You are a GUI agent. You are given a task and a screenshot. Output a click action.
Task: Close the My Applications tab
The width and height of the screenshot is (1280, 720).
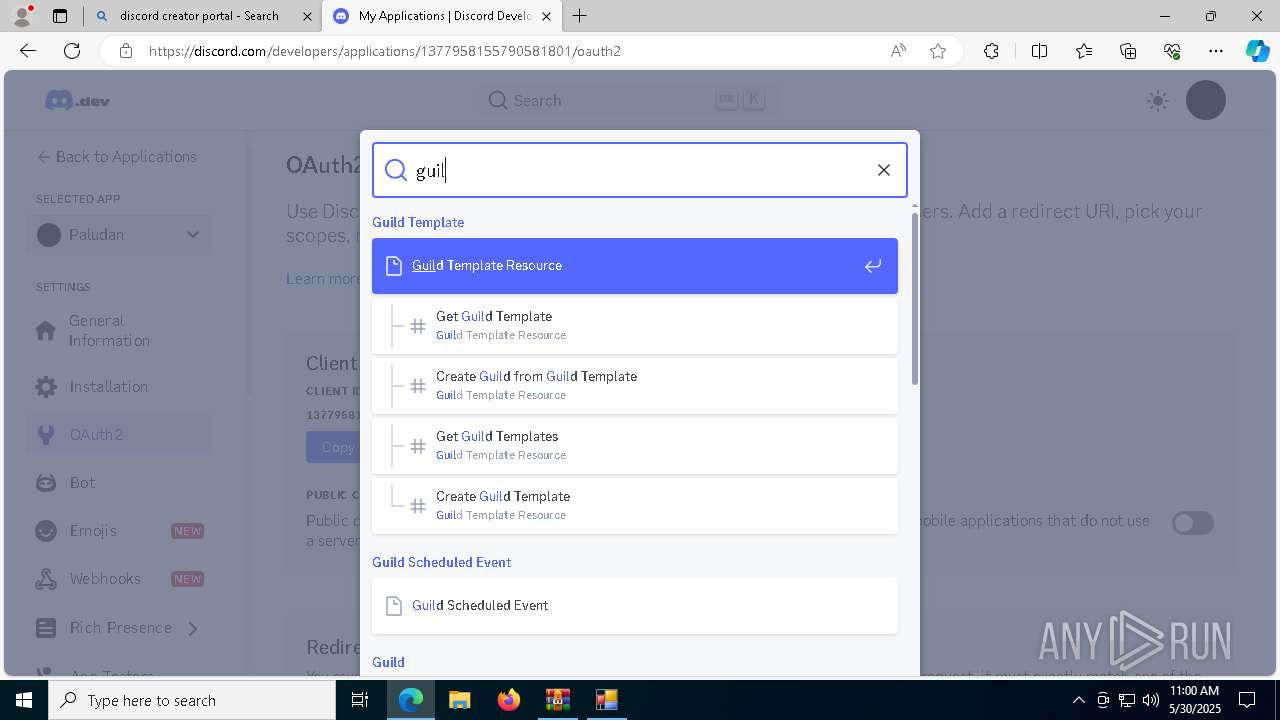[546, 16]
